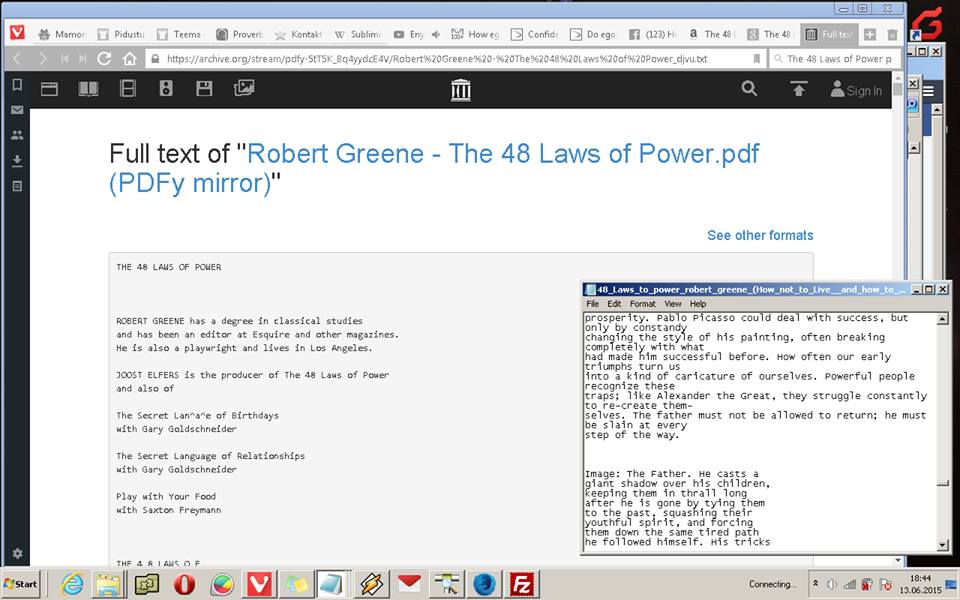The image size is (960, 600).
Task: Click the Notepad vertical scroll thumb
Action: point(943,484)
